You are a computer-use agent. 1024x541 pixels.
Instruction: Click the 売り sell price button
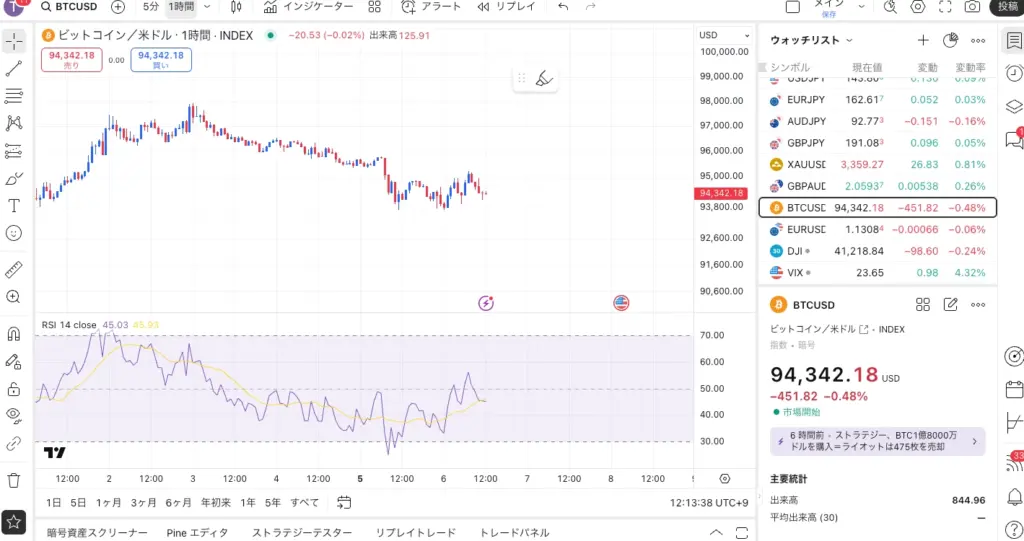point(72,59)
